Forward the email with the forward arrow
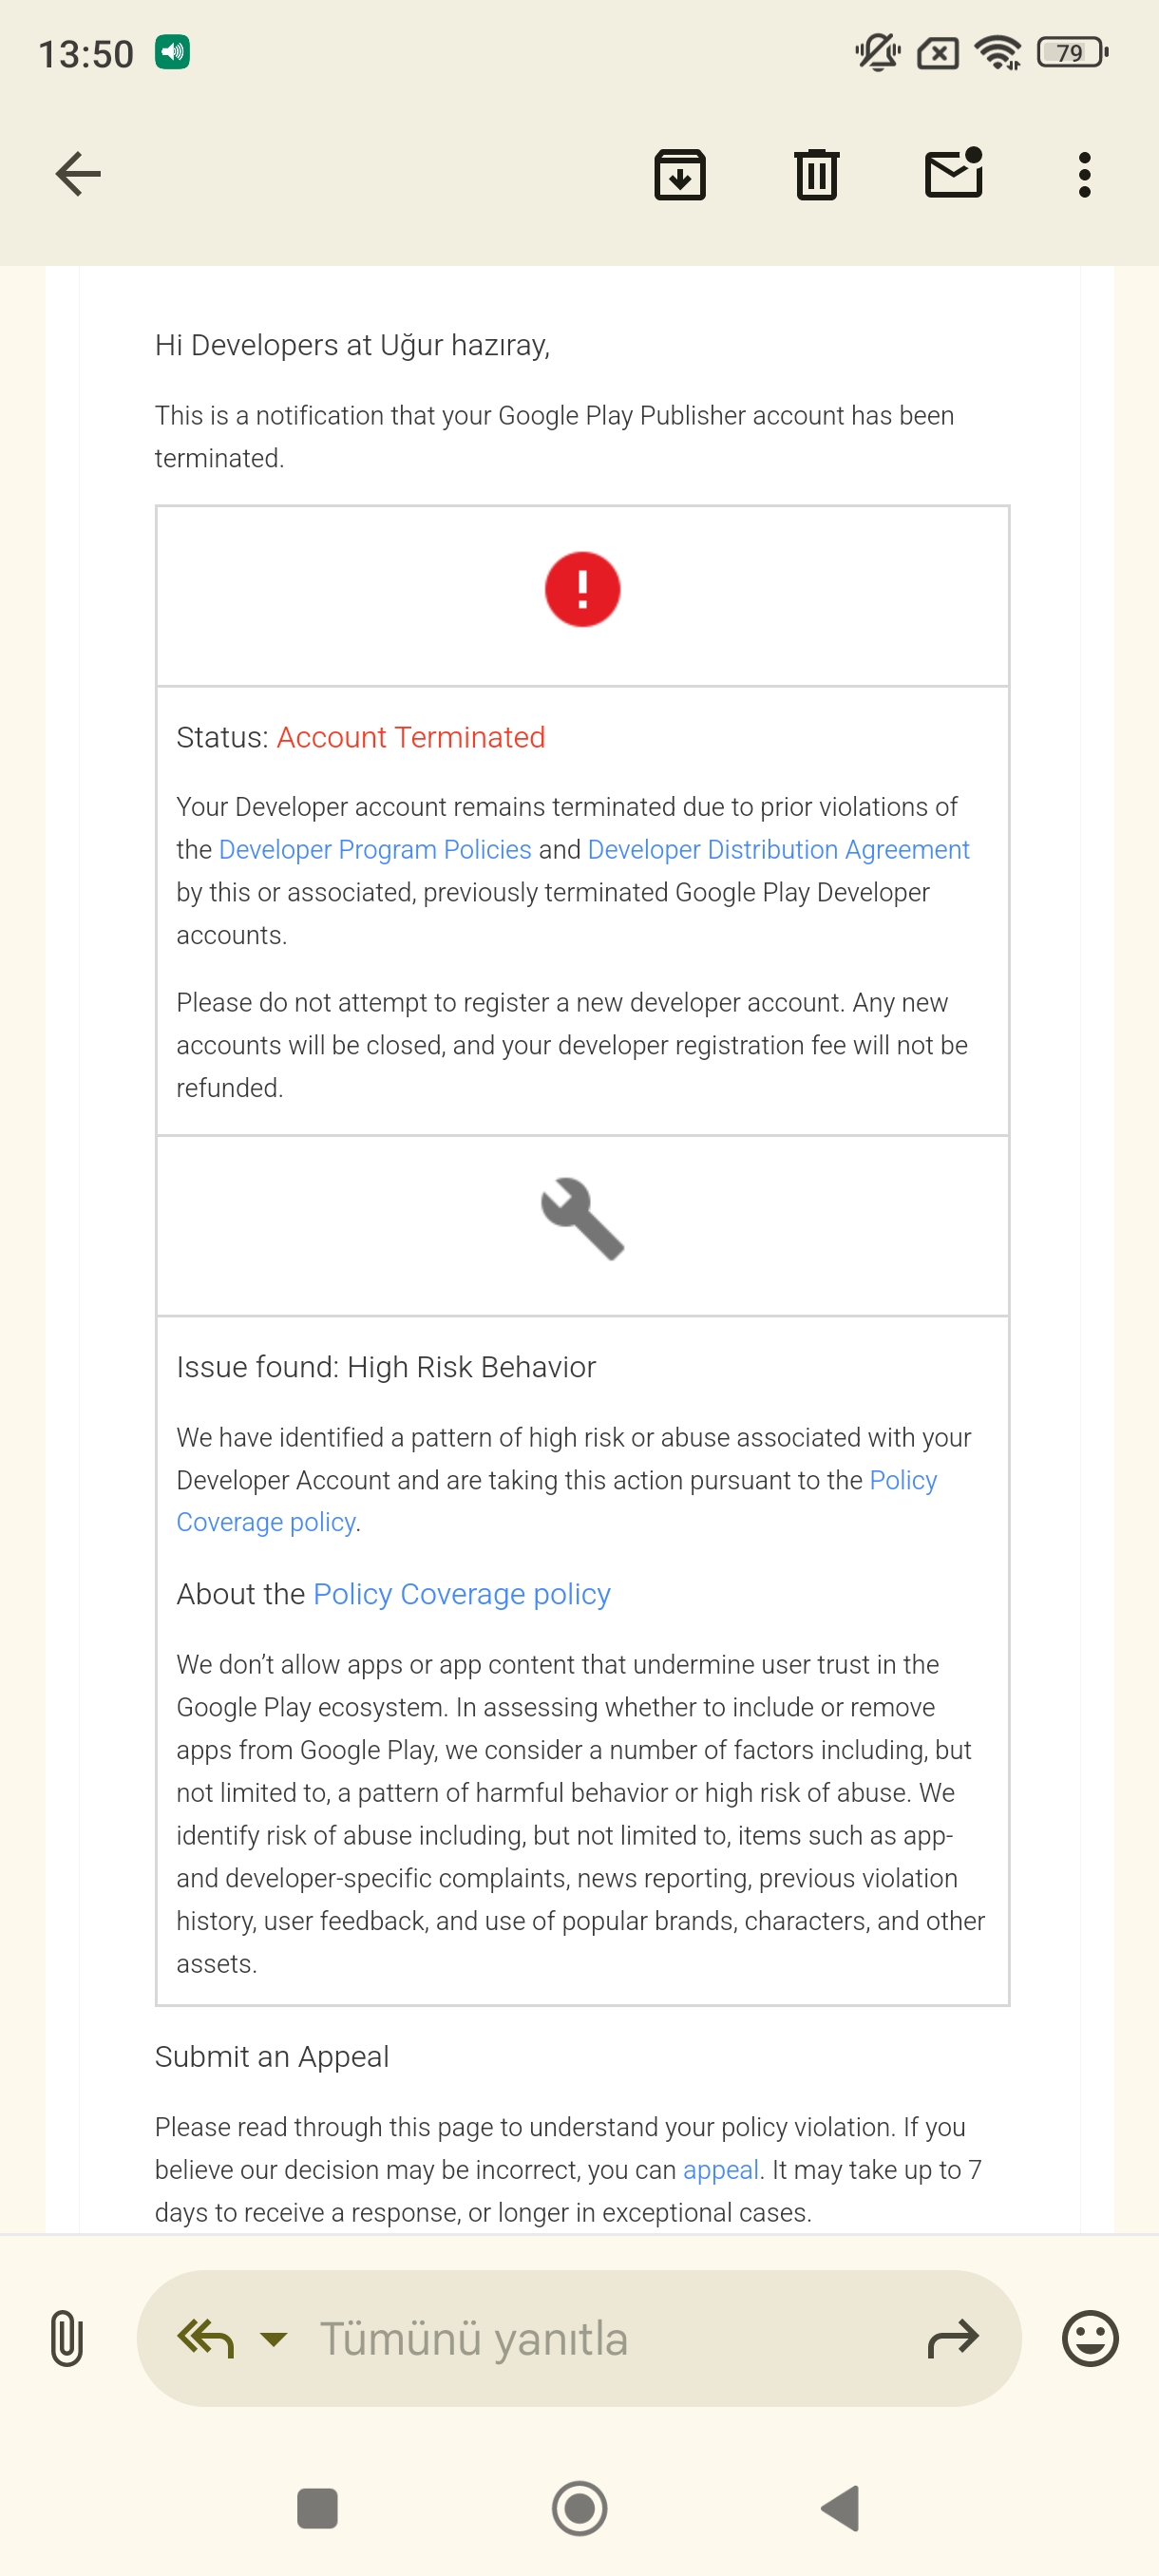 point(952,2337)
